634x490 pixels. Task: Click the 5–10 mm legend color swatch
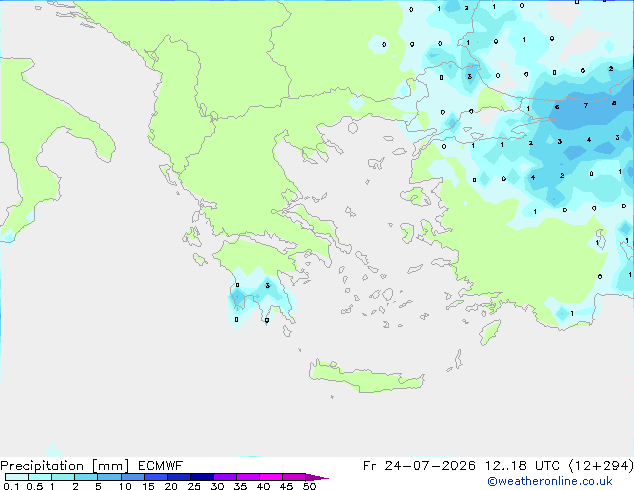point(109,477)
